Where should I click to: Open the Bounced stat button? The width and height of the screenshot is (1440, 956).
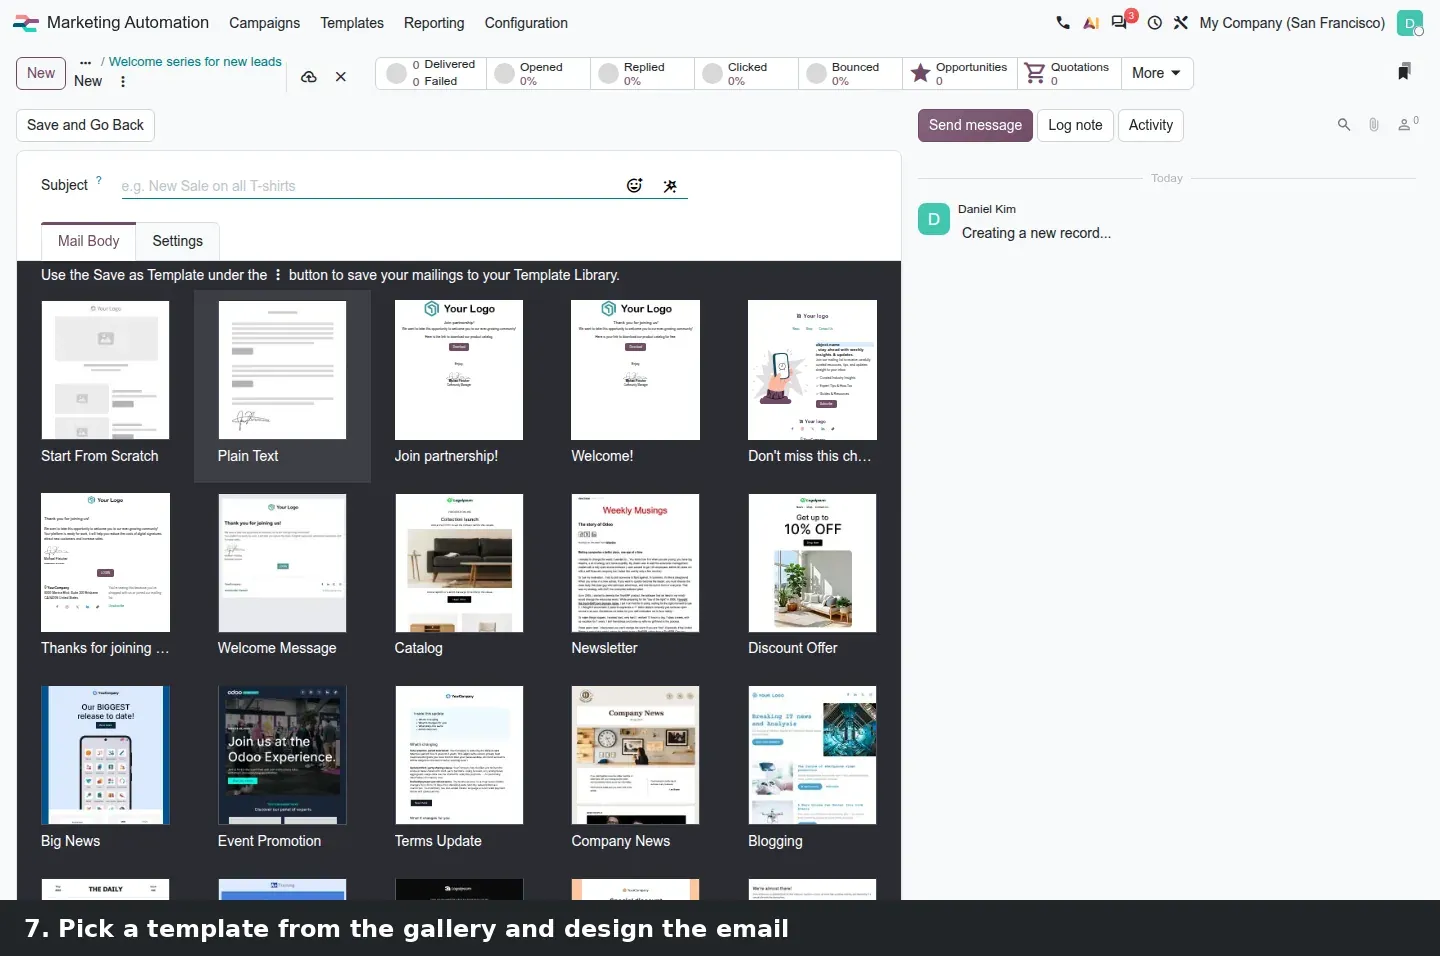(x=850, y=73)
